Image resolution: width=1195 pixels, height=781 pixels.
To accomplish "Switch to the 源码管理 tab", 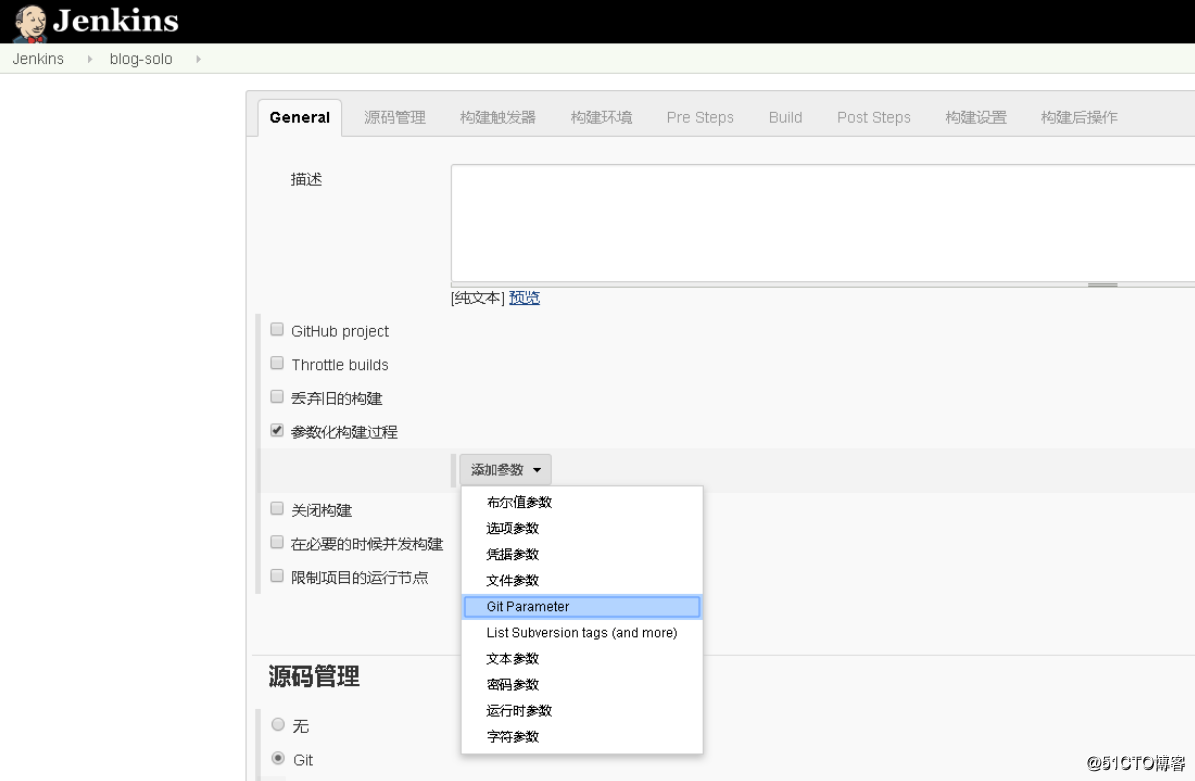I will coord(395,117).
